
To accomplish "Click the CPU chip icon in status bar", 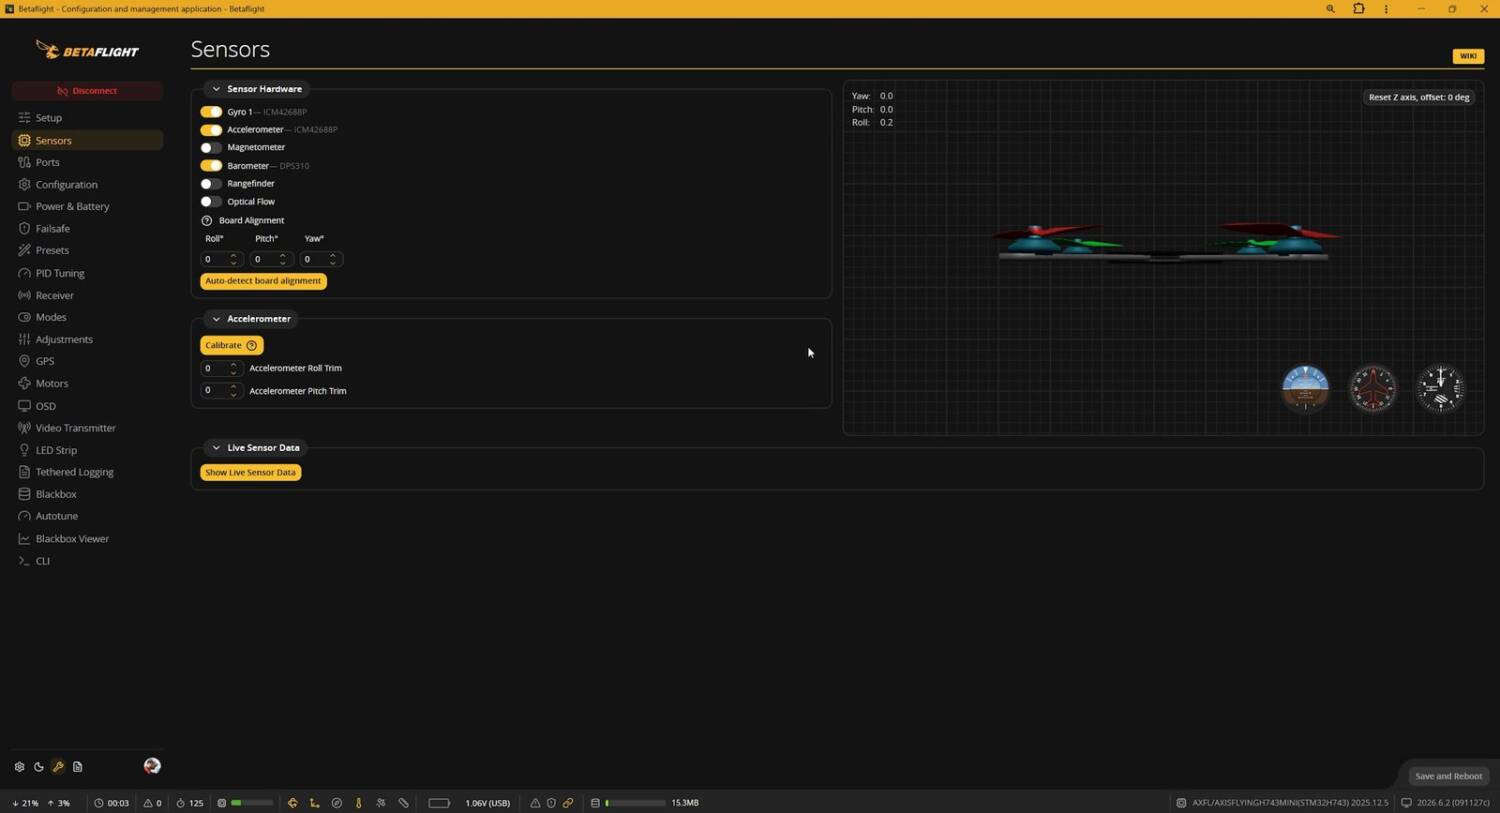I will click(x=222, y=803).
